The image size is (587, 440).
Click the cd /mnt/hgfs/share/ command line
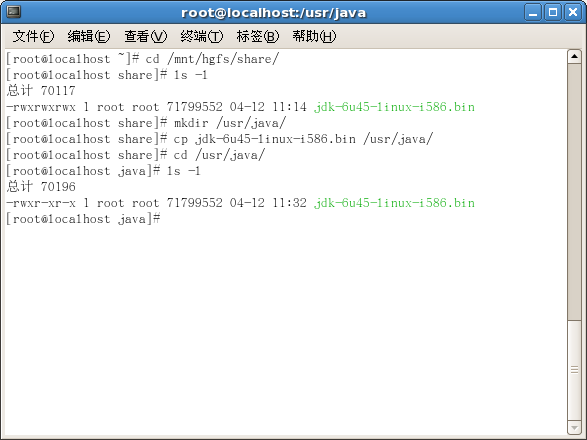tap(143, 59)
